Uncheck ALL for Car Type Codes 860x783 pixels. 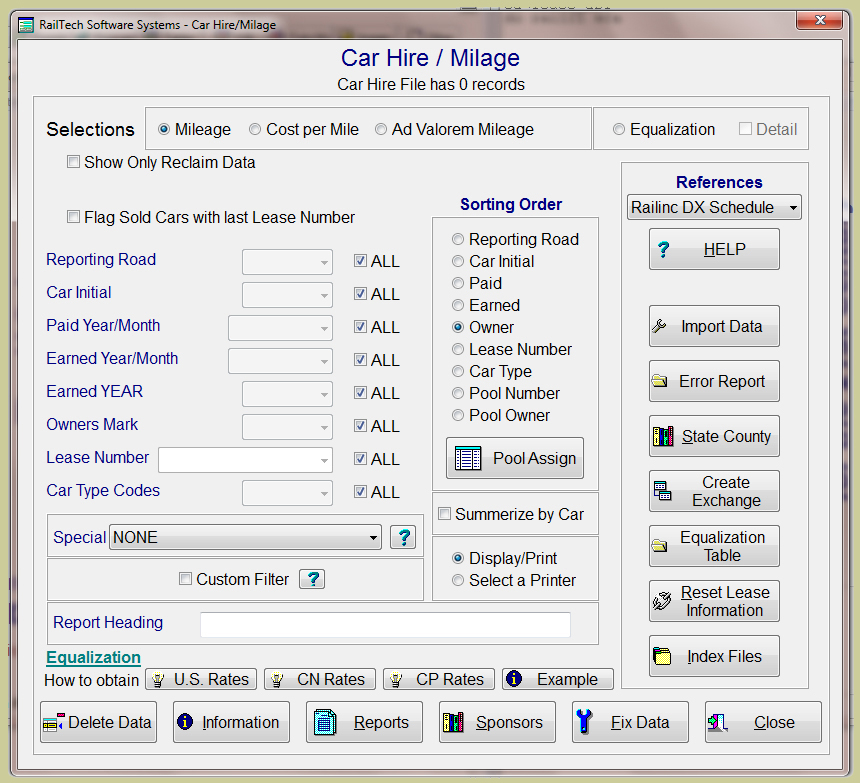(360, 491)
